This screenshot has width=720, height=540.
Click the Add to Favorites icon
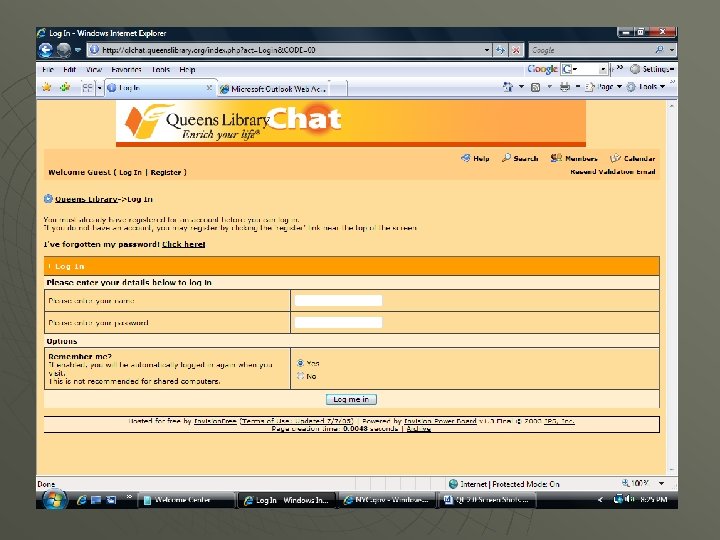pyautogui.click(x=65, y=87)
